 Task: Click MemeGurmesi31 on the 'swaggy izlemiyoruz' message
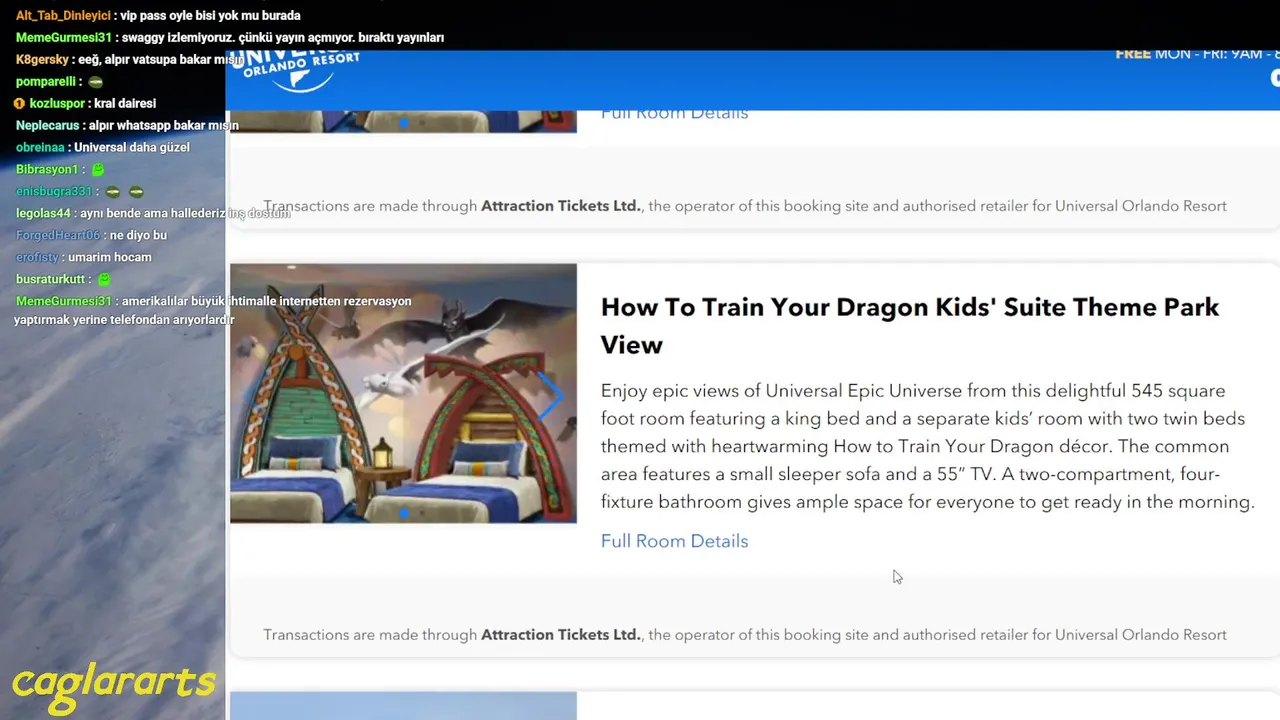pos(64,38)
